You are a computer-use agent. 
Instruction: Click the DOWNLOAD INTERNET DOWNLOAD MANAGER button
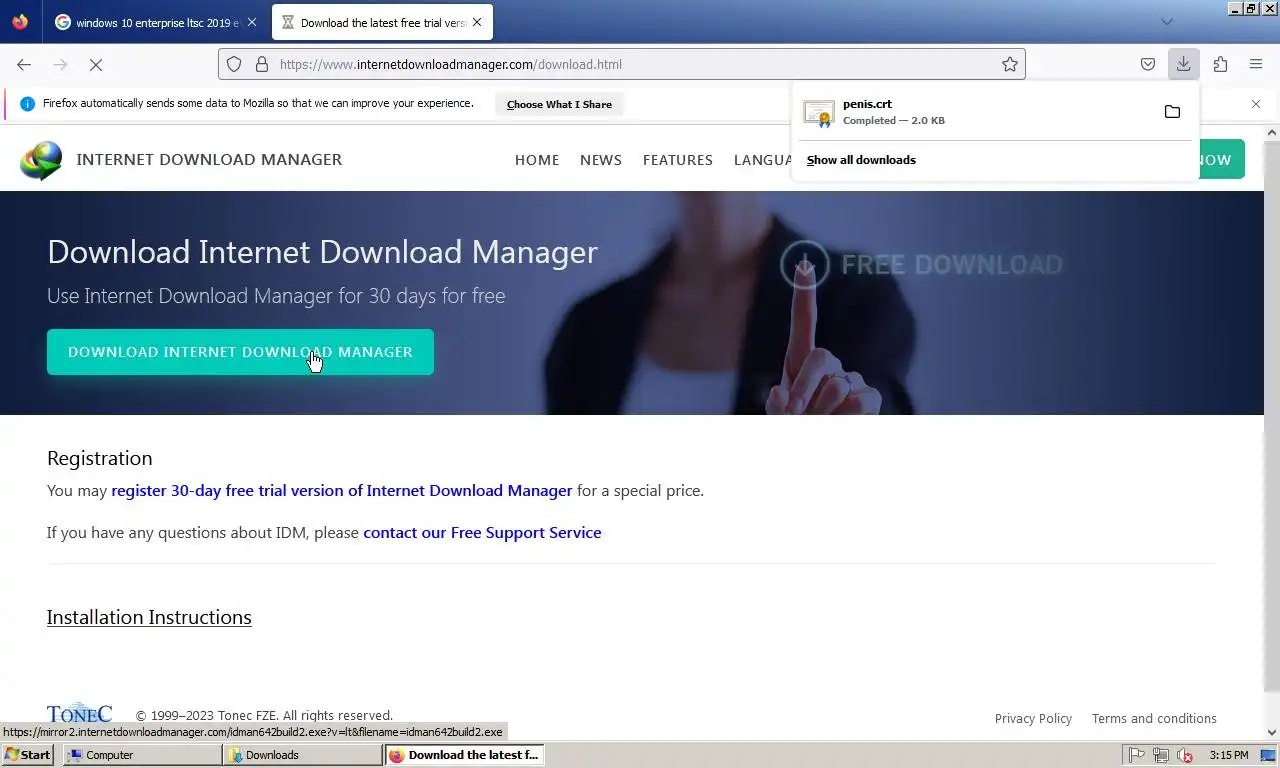point(240,352)
